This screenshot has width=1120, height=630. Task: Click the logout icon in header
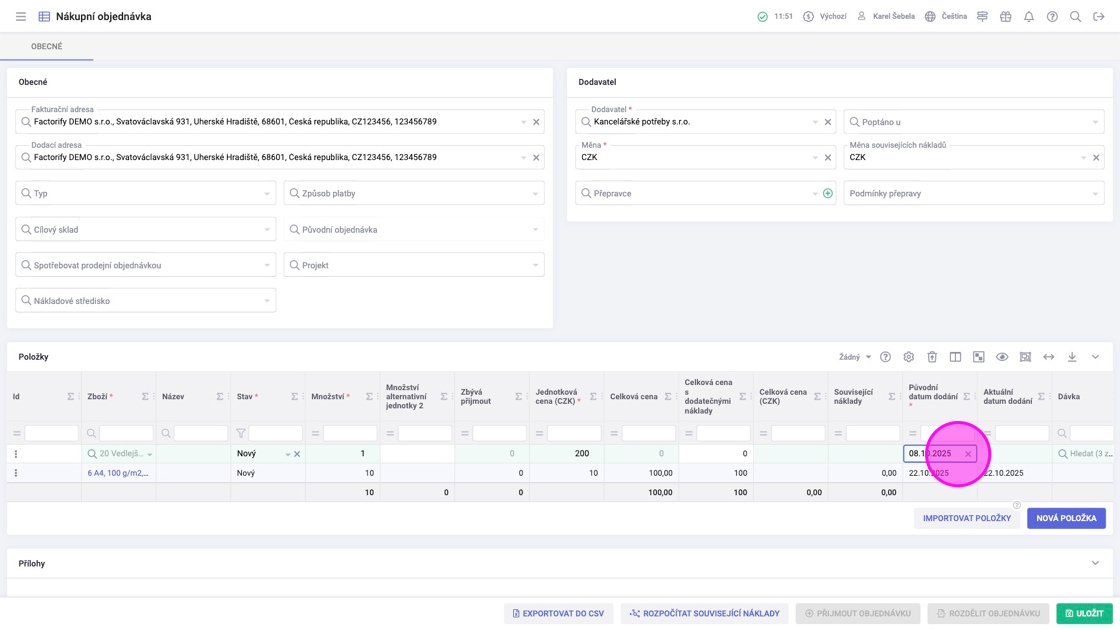(1099, 17)
